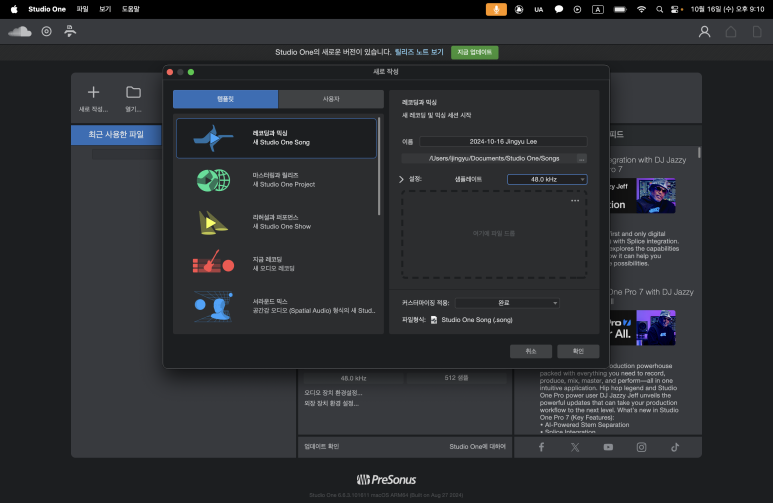The height and width of the screenshot is (503, 773).
Task: Select the Spatial Audio surround mix template
Action: 276,306
